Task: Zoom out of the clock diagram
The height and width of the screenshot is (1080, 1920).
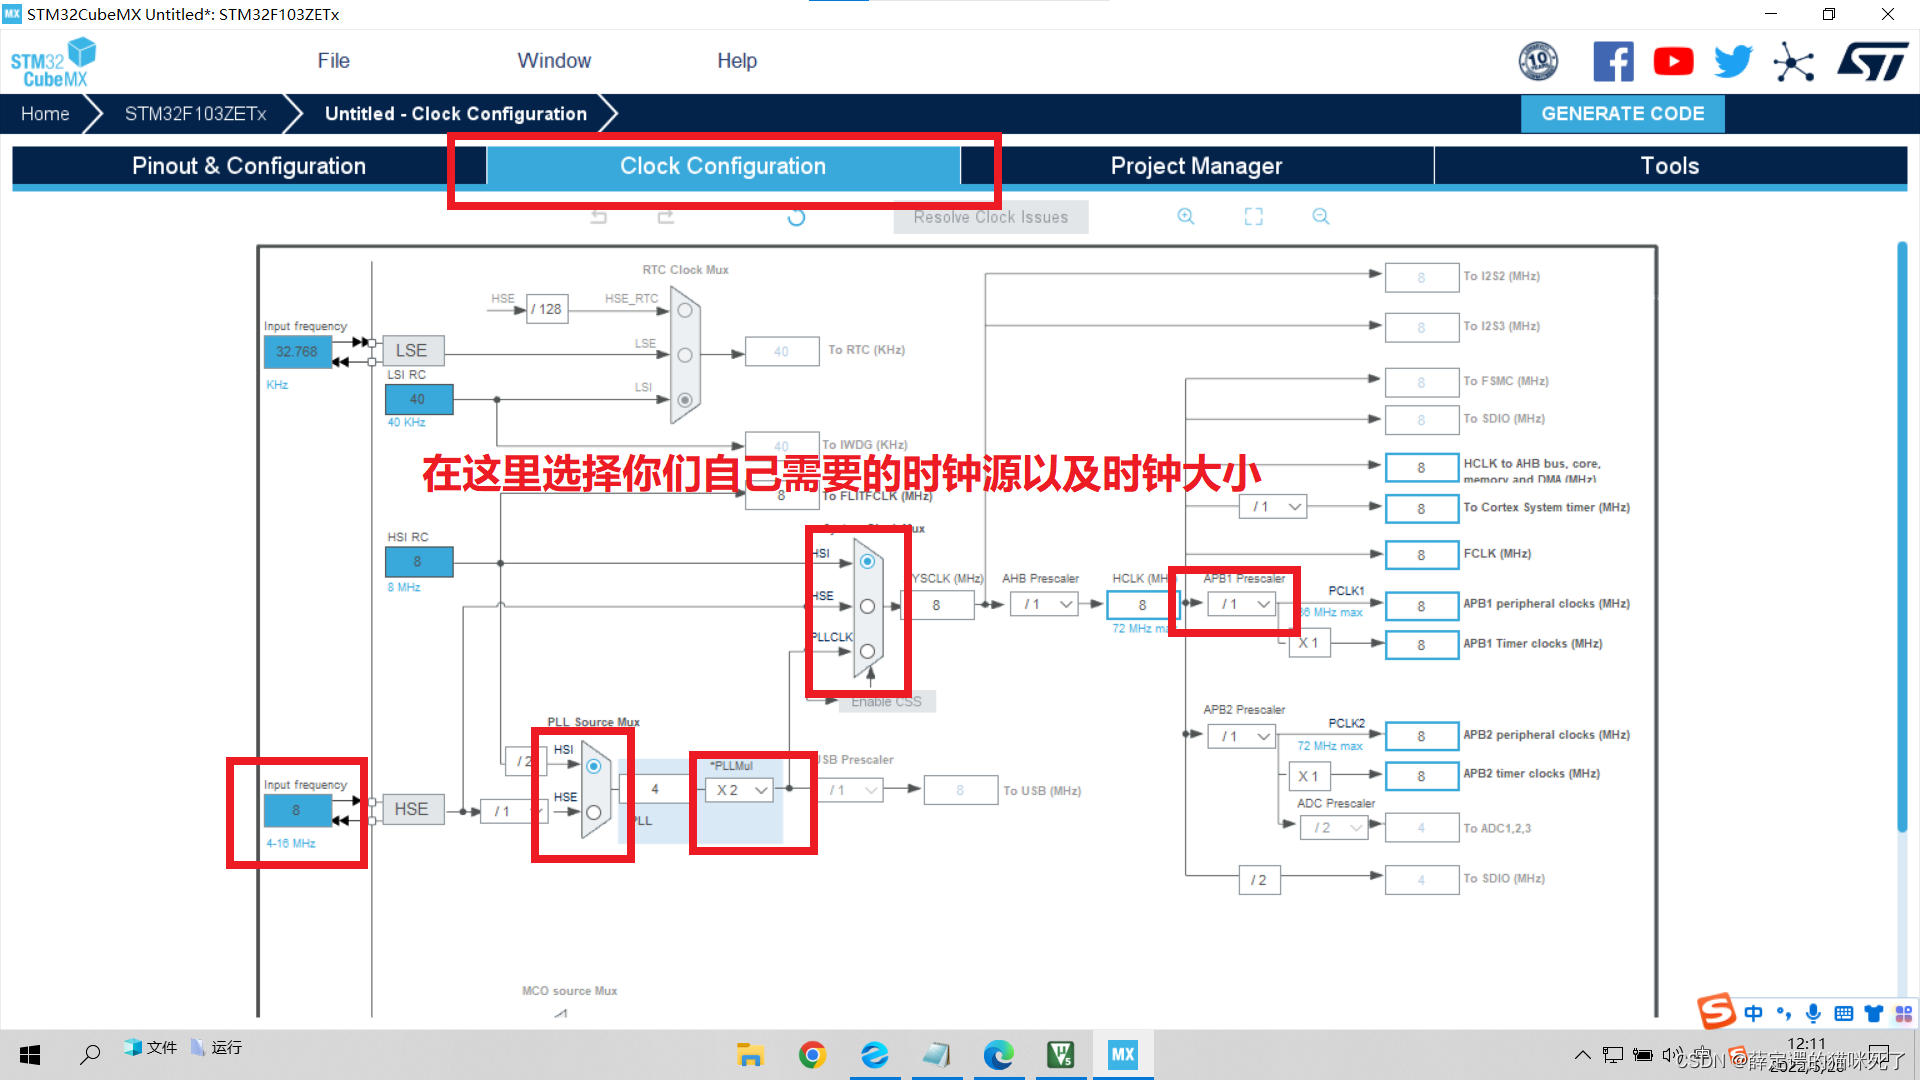Action: click(1320, 216)
